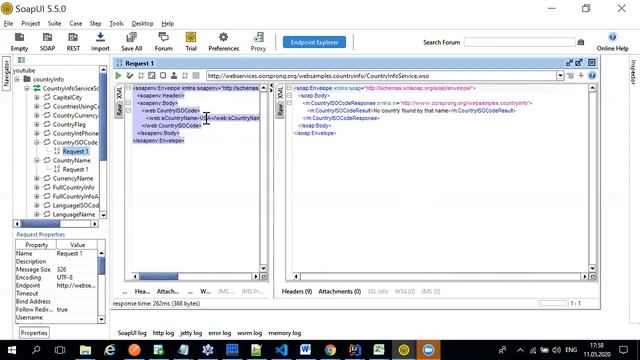Expand the CurrencyName operation

coord(37,178)
